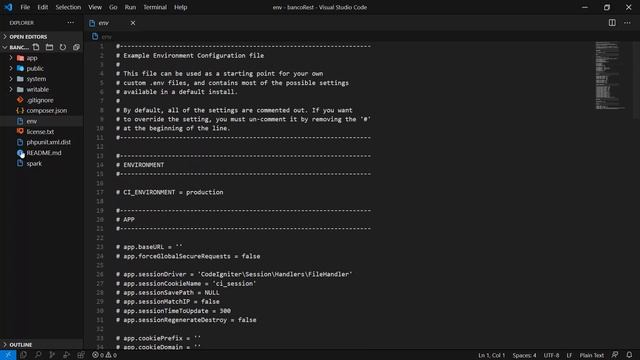The image size is (640, 360).
Task: Open the Go menu
Action: tap(113, 7)
